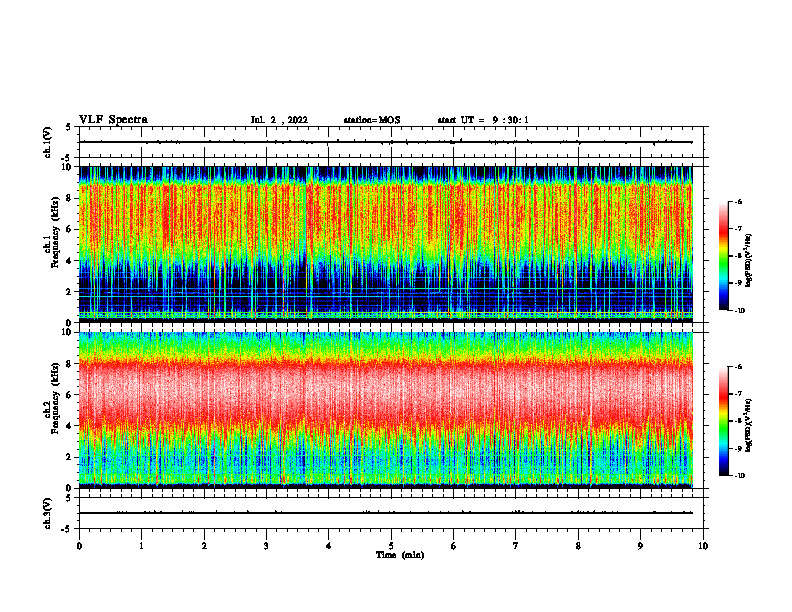Screen dimensions: 792x612
Task: Click the "-5" tick on ch.3(V) axis
Action: [x=68, y=529]
